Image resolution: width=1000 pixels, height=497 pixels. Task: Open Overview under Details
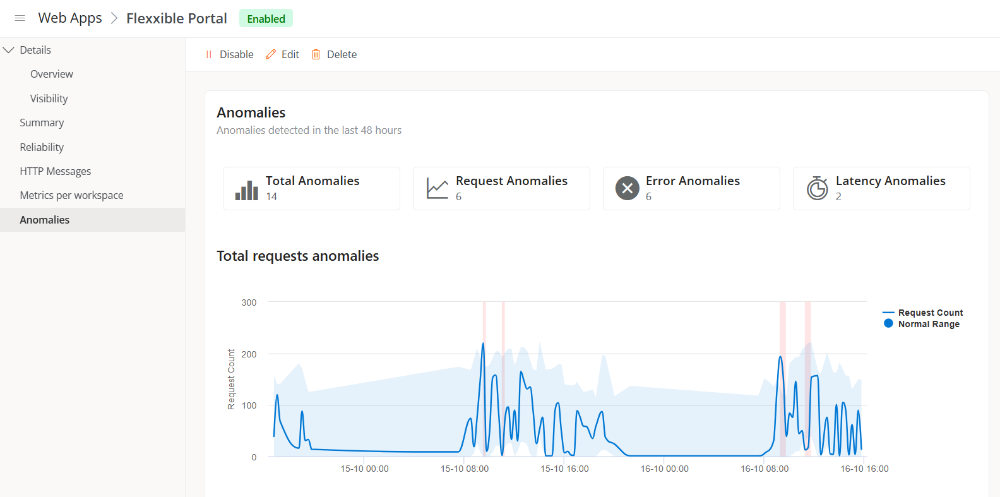click(x=51, y=74)
